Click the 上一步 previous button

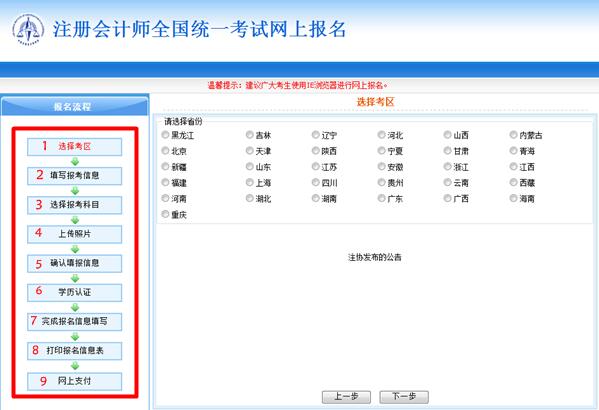(346, 397)
